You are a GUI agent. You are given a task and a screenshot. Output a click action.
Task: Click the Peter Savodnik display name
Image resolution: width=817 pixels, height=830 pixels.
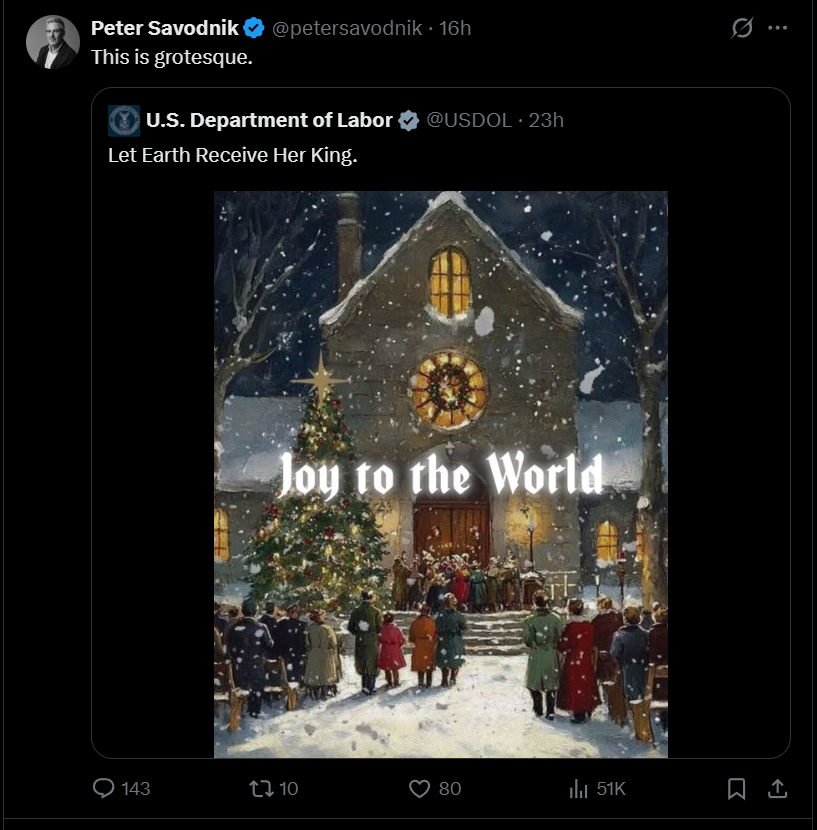click(165, 28)
